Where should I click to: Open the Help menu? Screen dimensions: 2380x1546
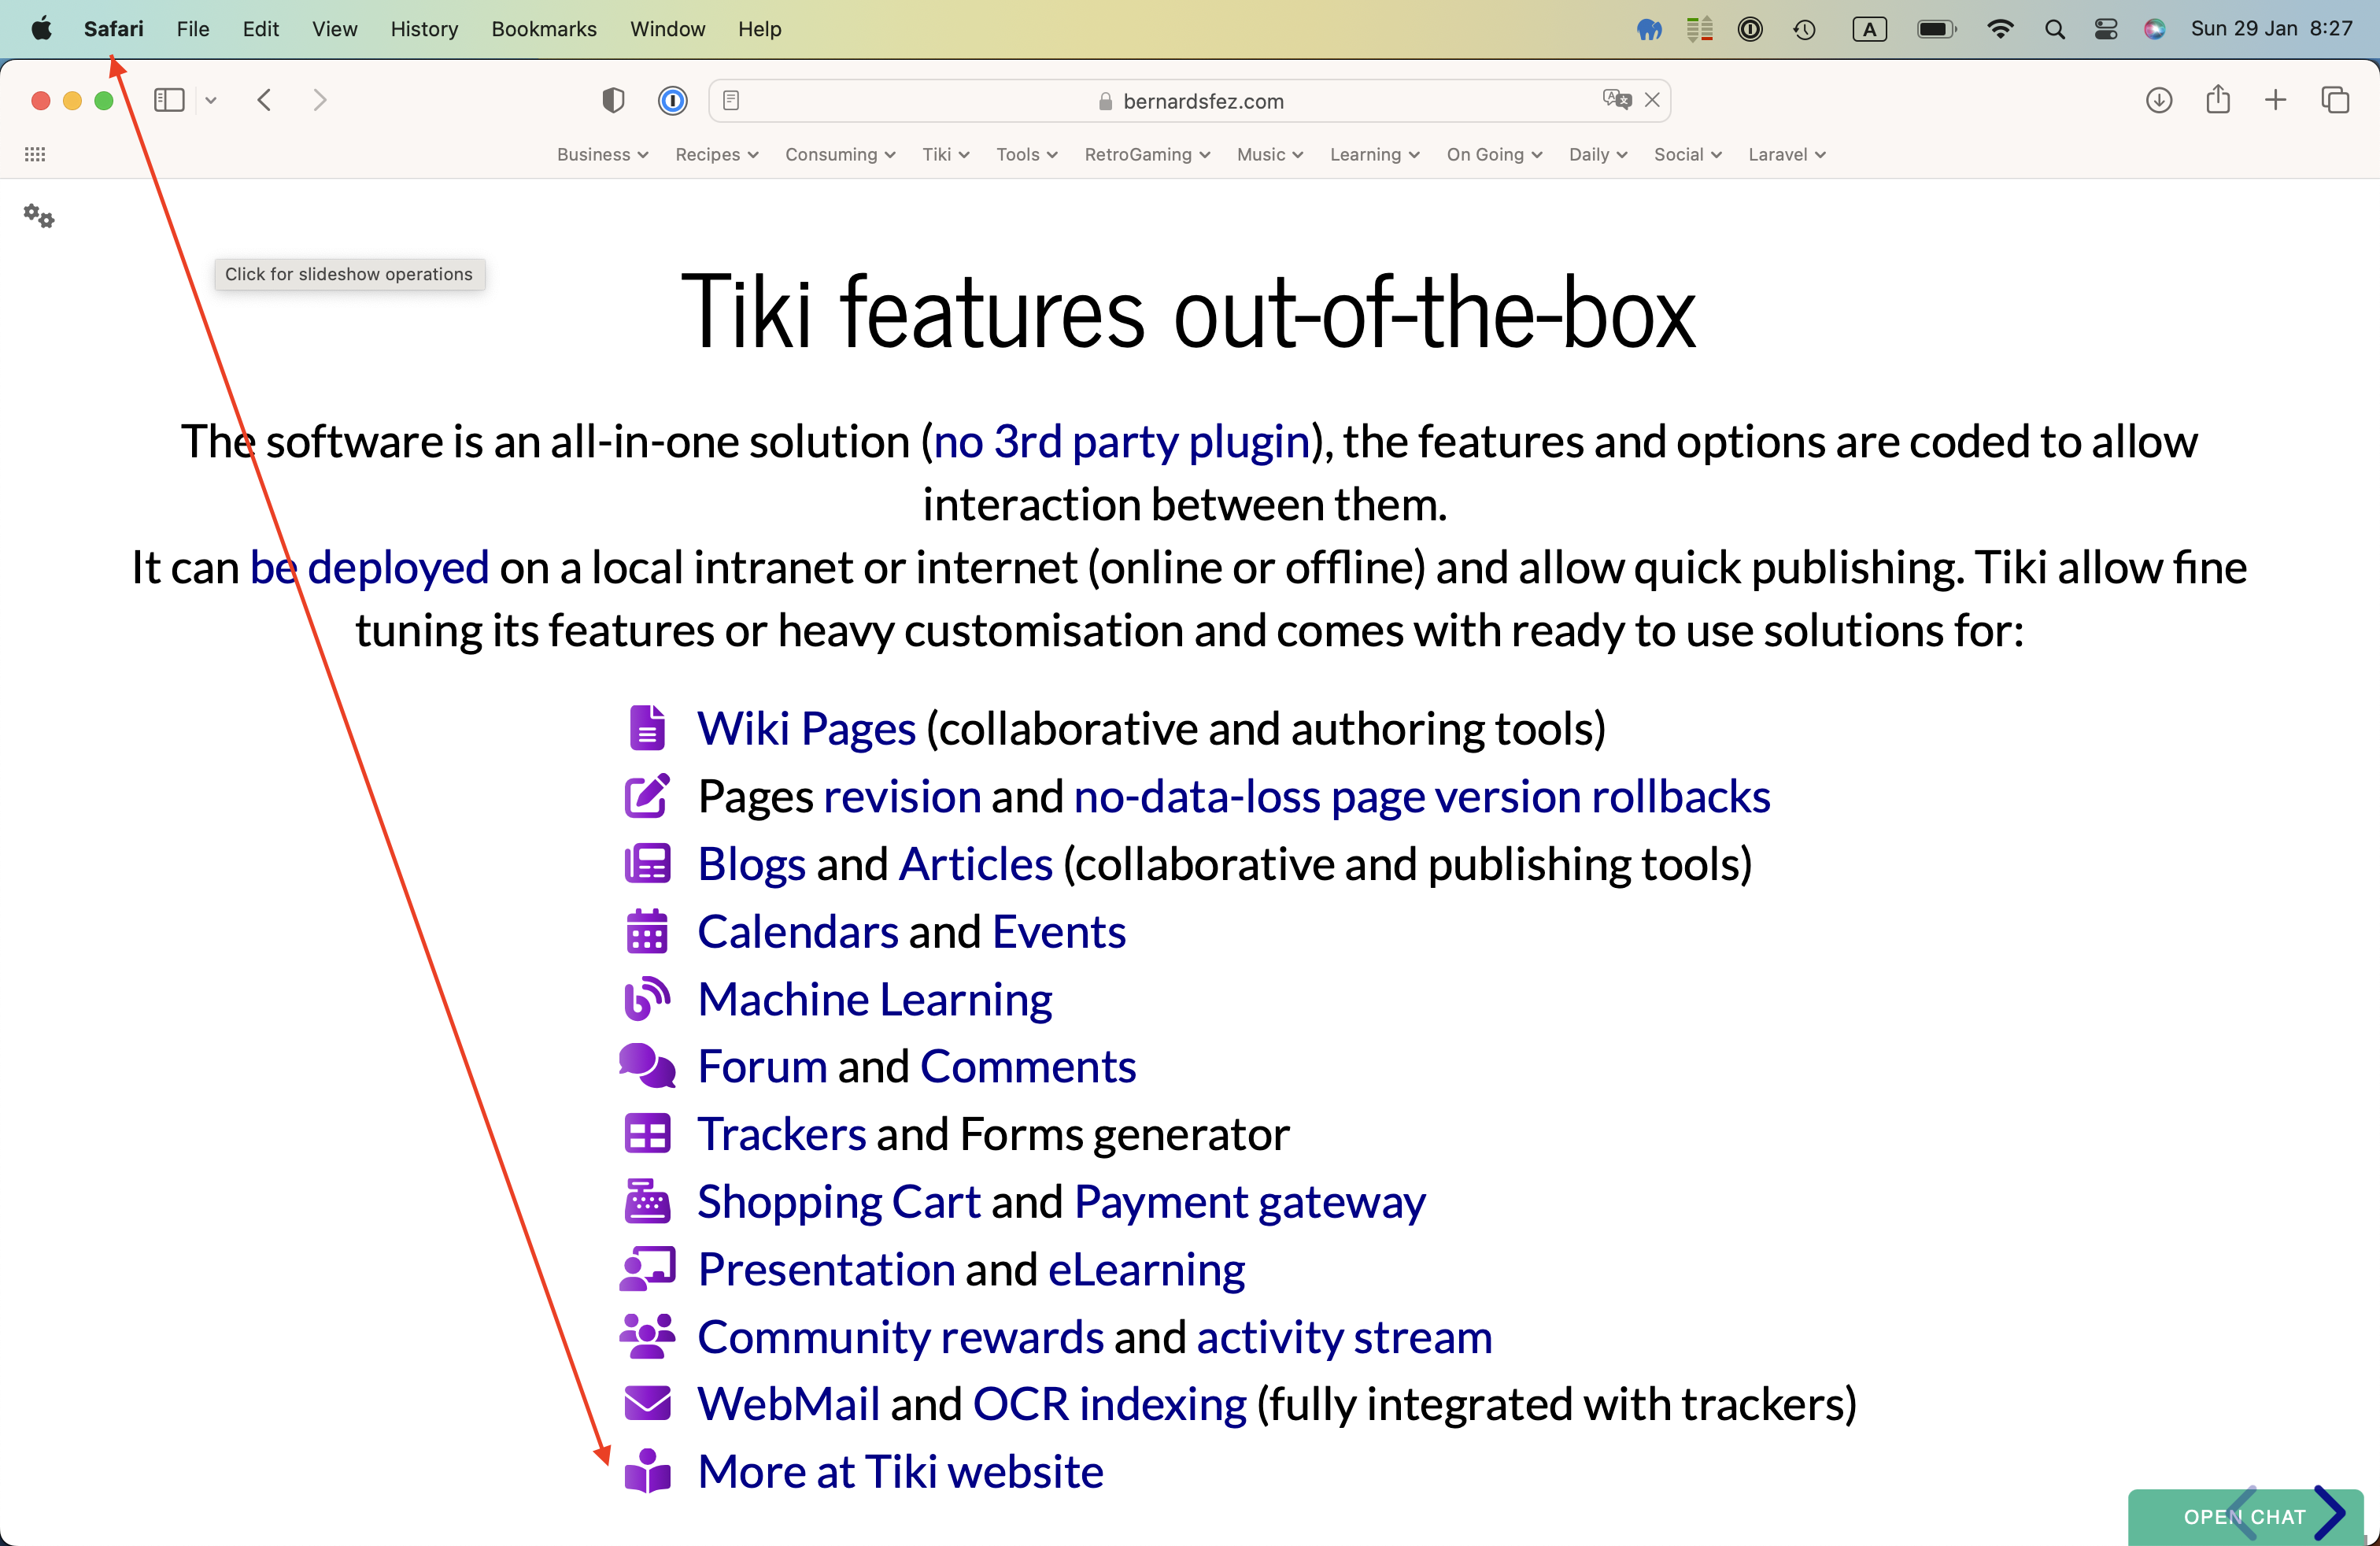click(759, 29)
